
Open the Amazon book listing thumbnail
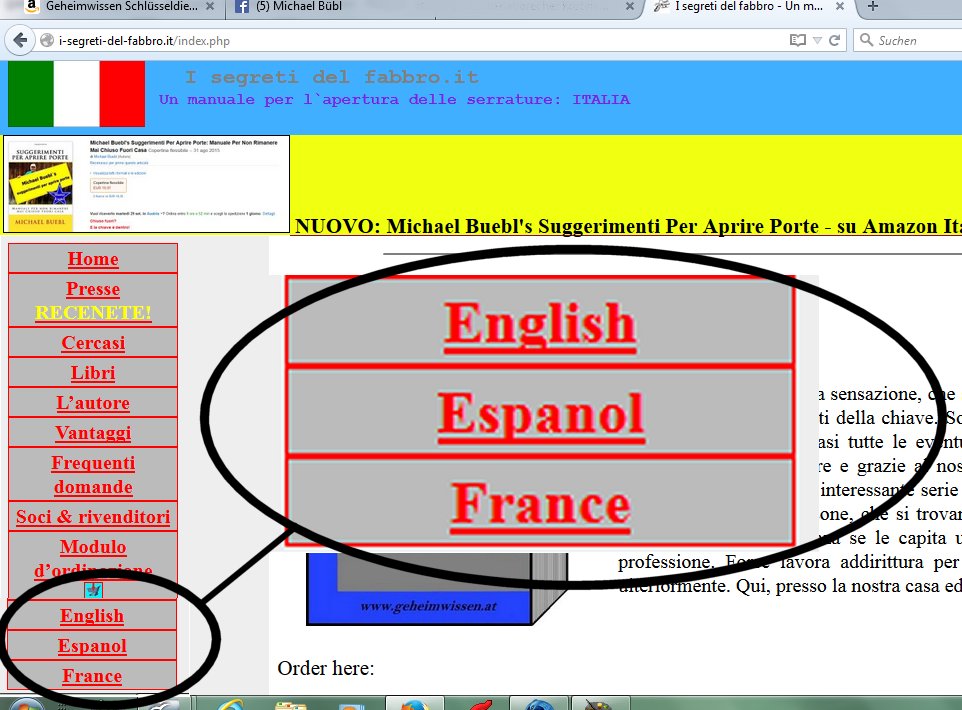tap(146, 184)
